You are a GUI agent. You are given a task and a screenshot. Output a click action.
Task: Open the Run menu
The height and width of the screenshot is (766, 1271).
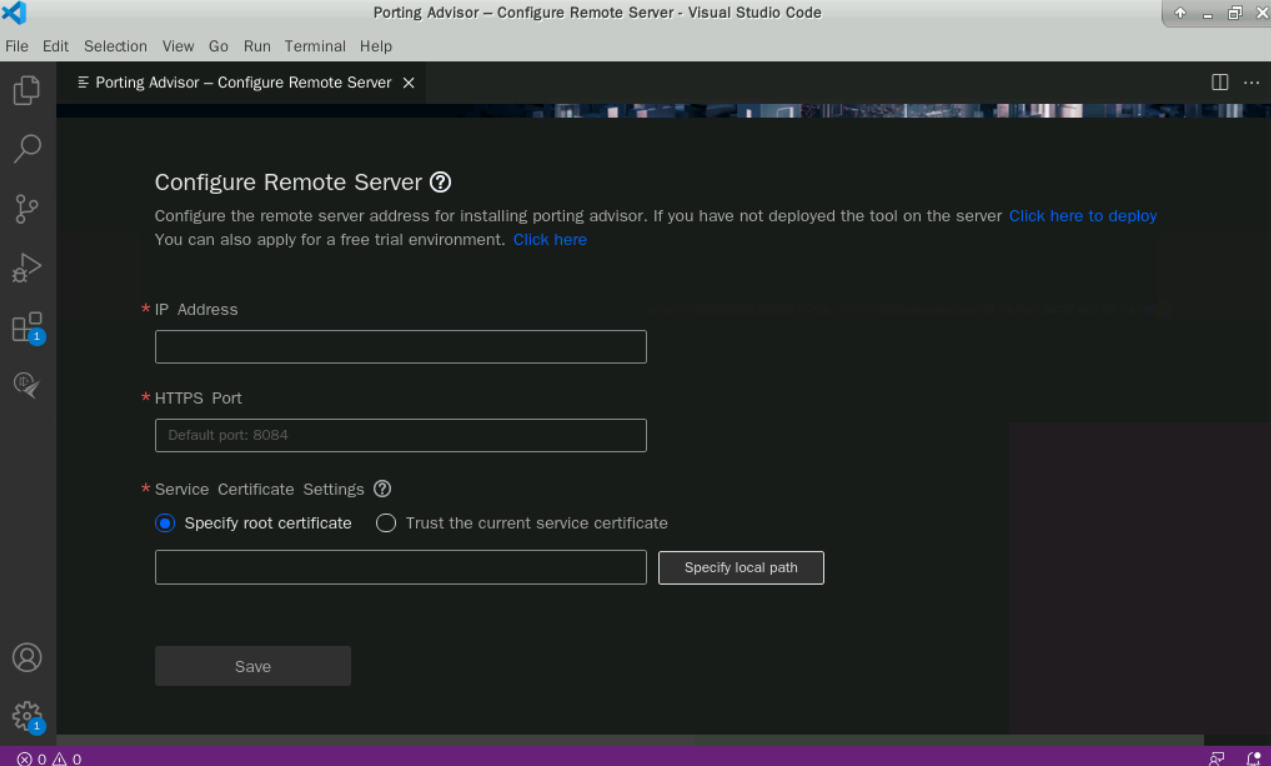coord(257,46)
